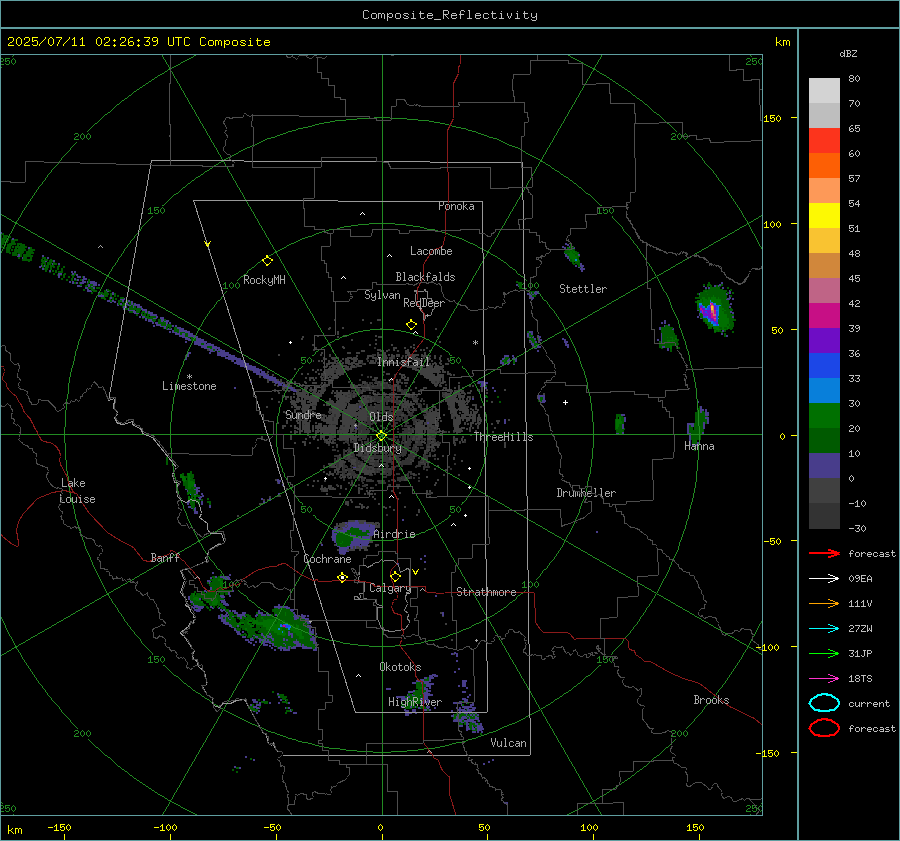This screenshot has width=900, height=841.
Task: Click the Calgary label
Action: pyautogui.click(x=390, y=588)
